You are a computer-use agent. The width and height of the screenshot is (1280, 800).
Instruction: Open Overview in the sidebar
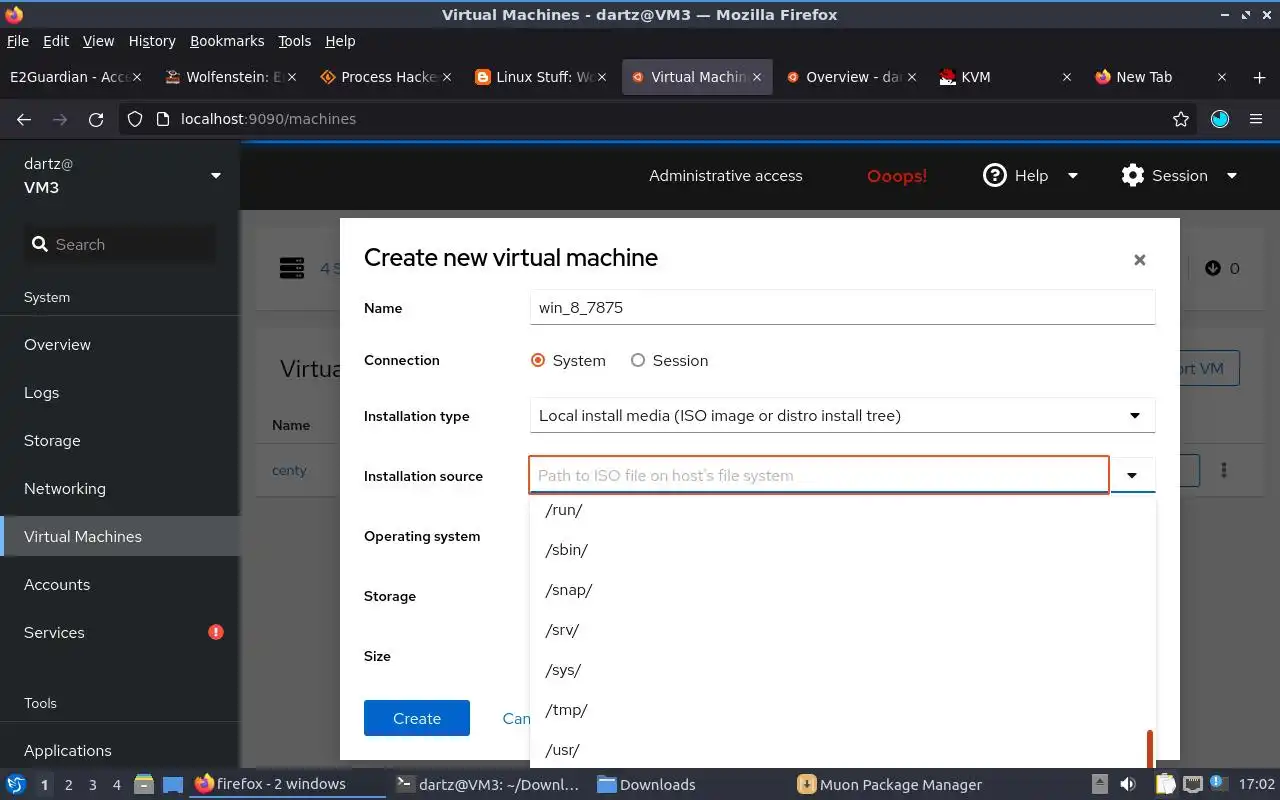point(120,344)
